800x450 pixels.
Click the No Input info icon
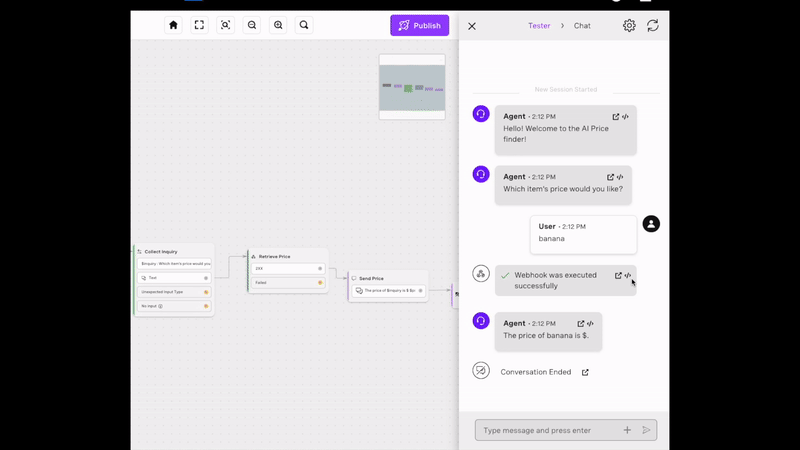(160, 306)
